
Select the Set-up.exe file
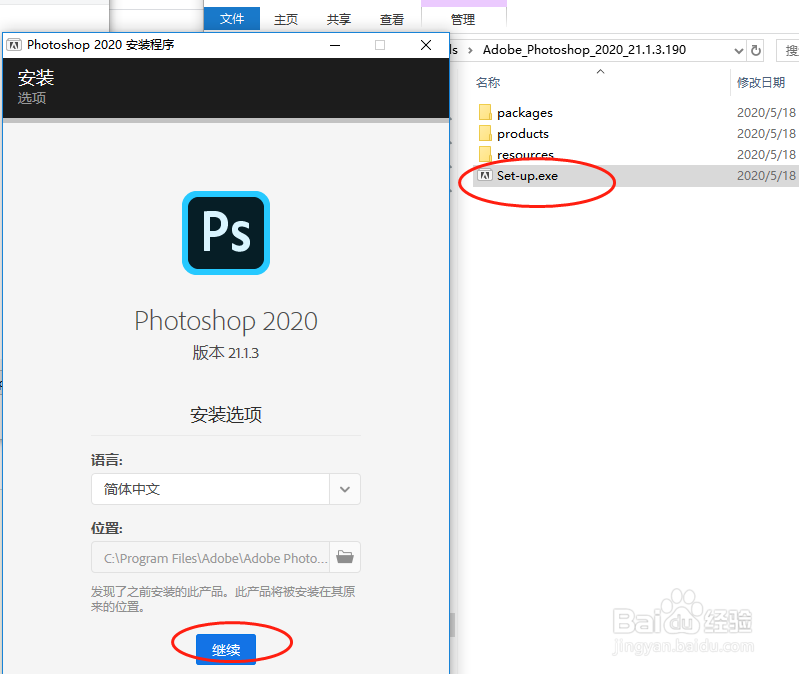(527, 176)
